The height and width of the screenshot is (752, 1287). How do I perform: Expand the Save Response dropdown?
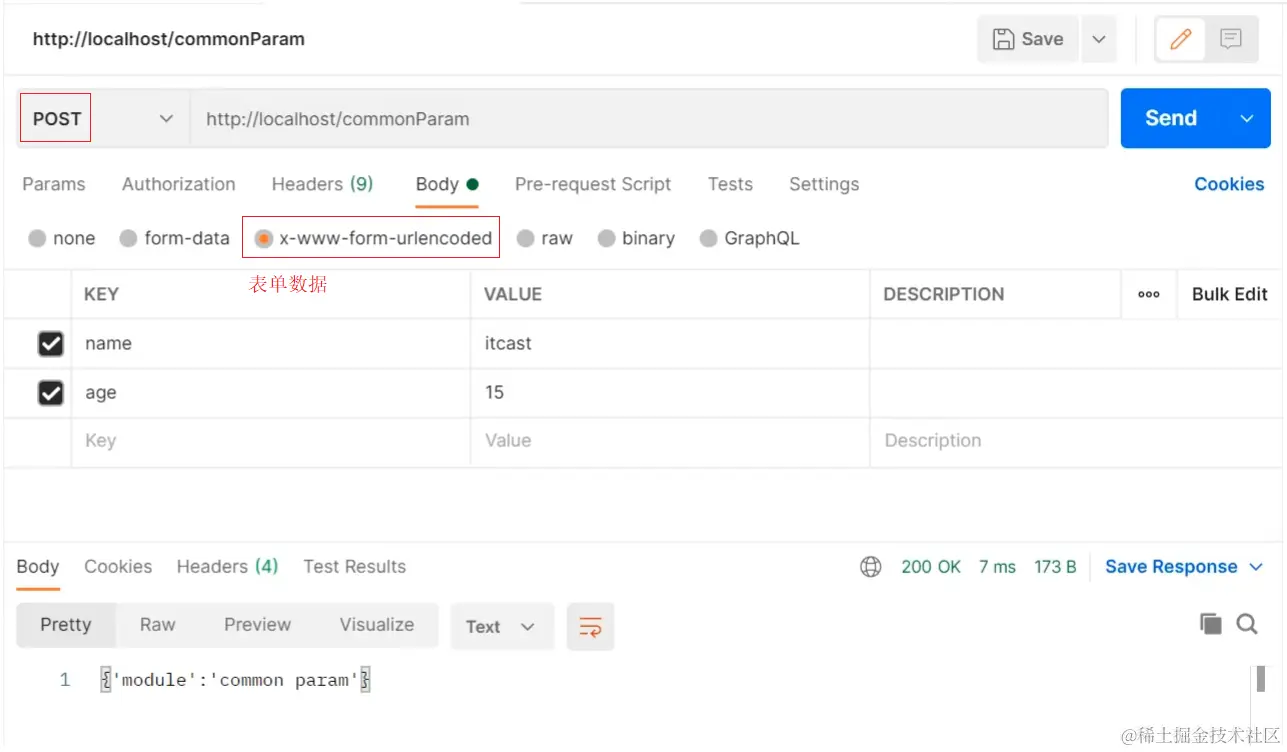pos(1257,567)
